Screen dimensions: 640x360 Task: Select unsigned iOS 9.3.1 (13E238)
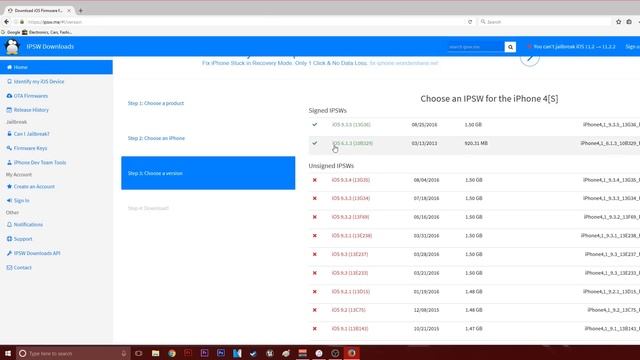coord(351,236)
